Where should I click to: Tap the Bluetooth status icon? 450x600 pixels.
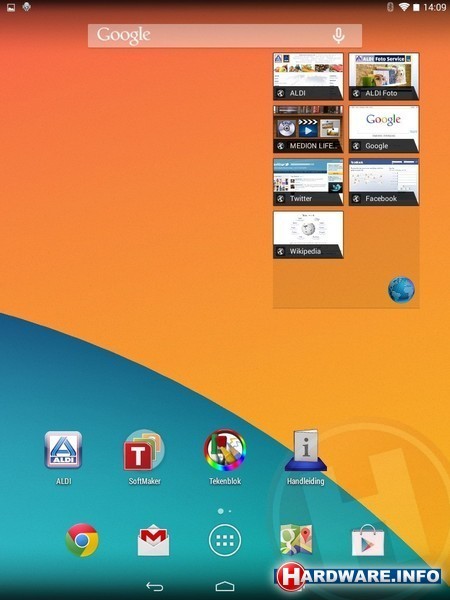[x=390, y=7]
